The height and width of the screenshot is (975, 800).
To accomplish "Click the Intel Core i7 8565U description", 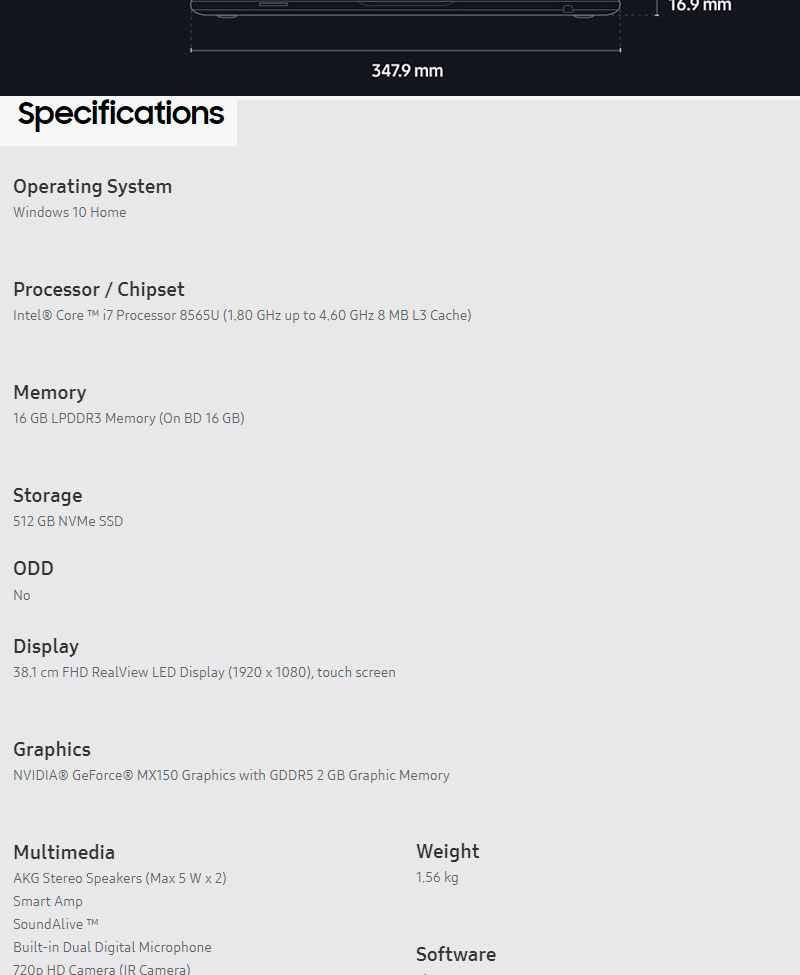I will click(x=242, y=315).
